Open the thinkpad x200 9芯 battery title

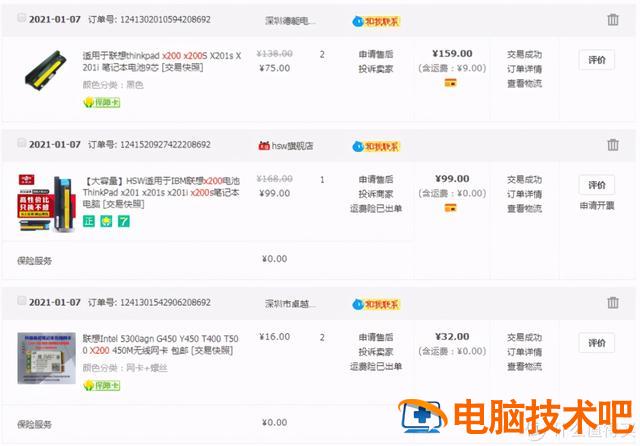point(162,62)
